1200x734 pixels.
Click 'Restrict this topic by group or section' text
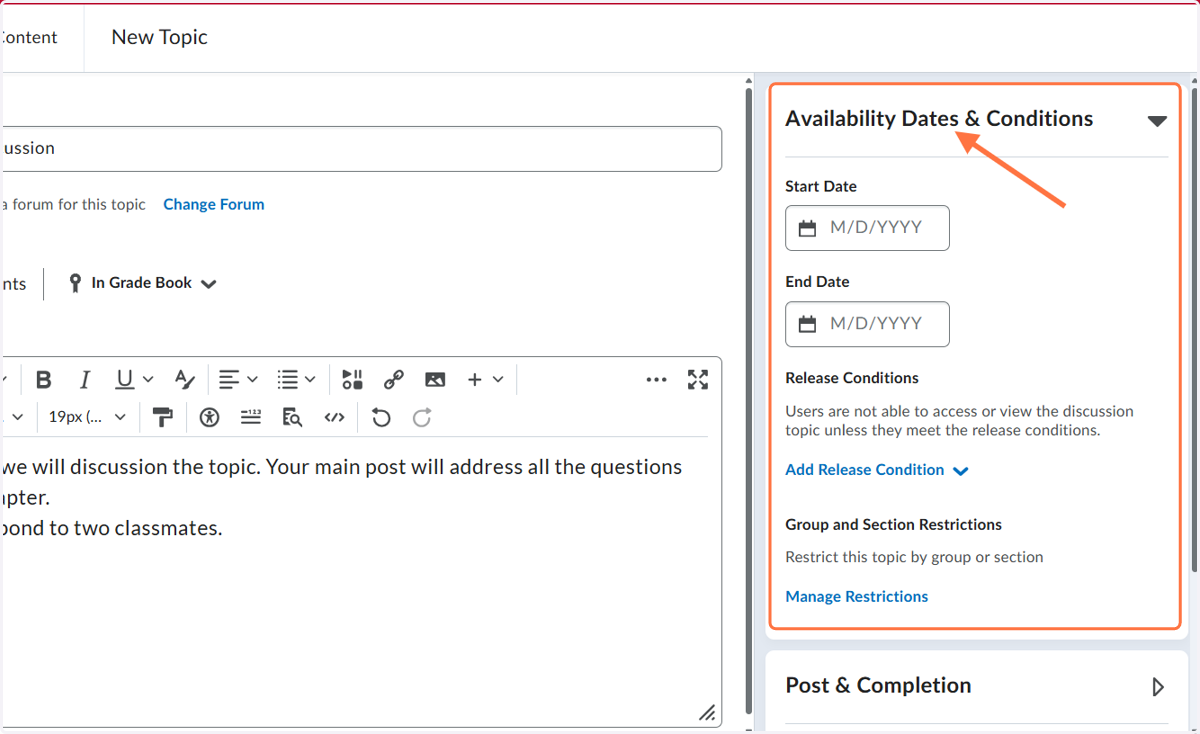pos(914,557)
